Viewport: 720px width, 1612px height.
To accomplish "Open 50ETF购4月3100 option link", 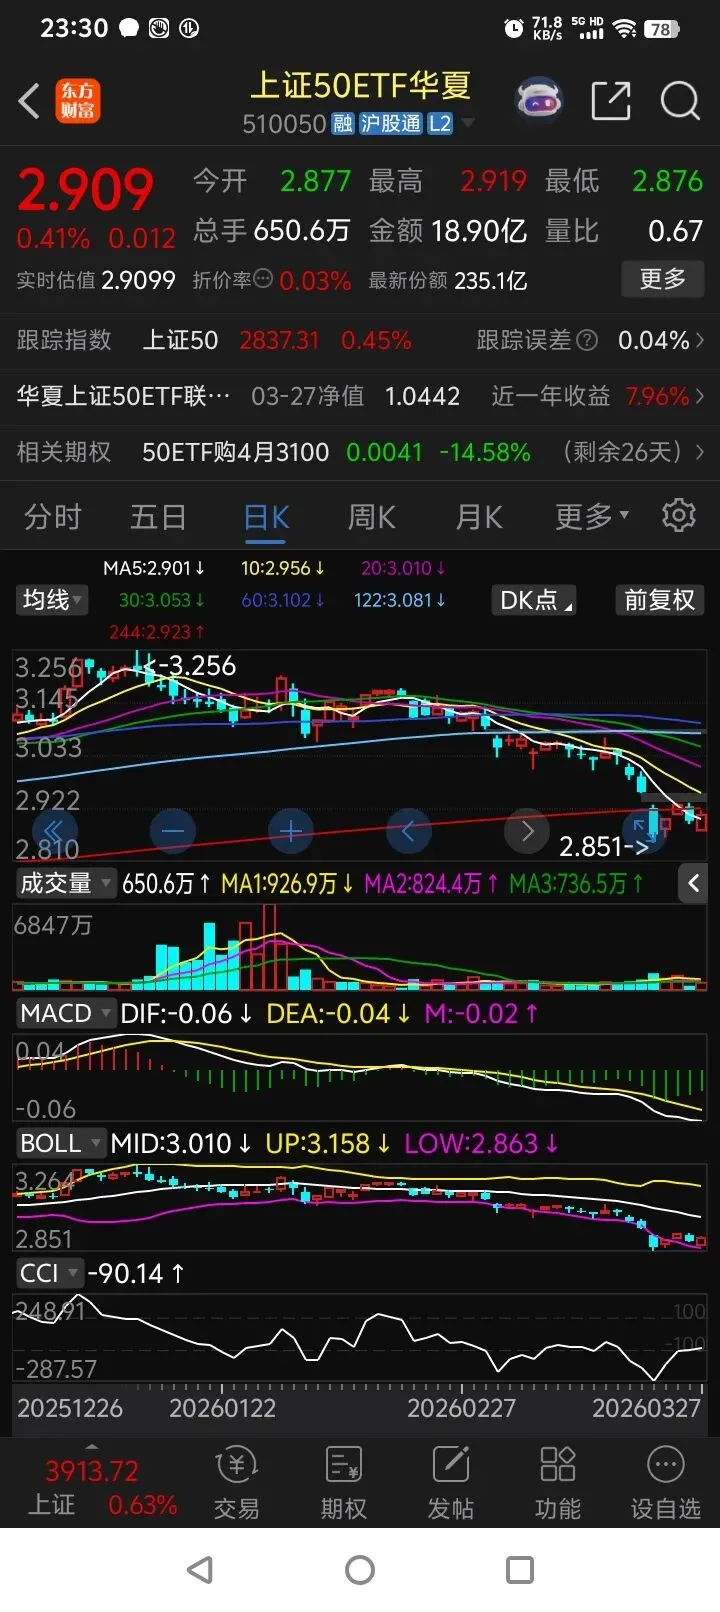I will coord(236,452).
